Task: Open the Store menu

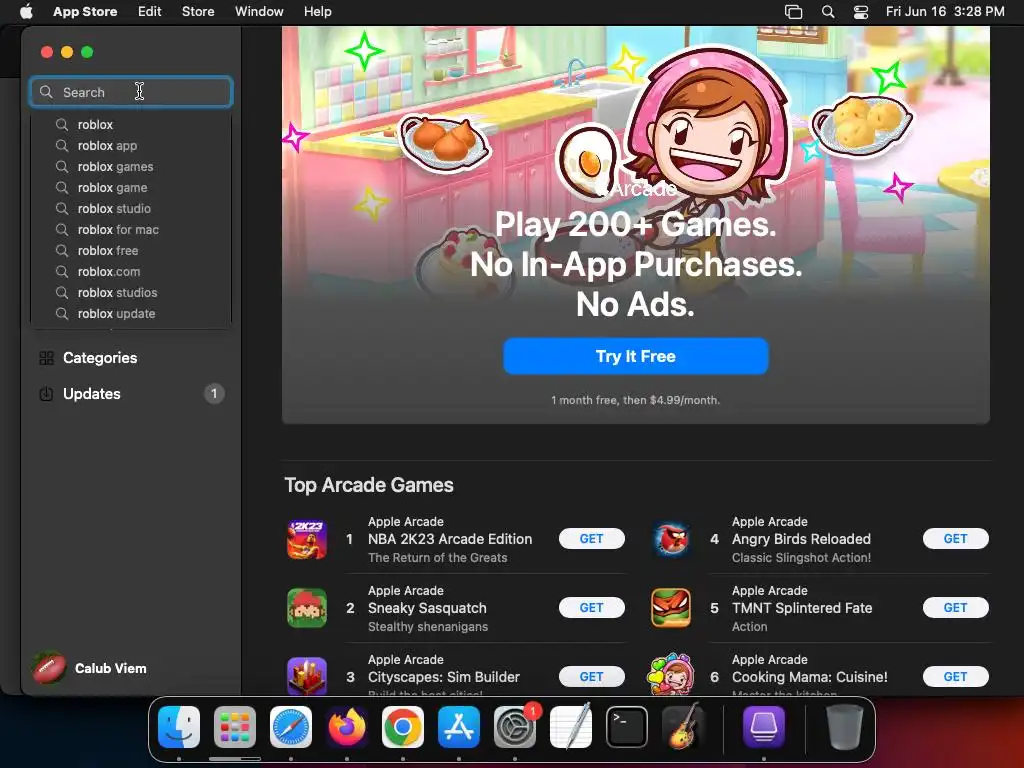Action: pos(198,12)
